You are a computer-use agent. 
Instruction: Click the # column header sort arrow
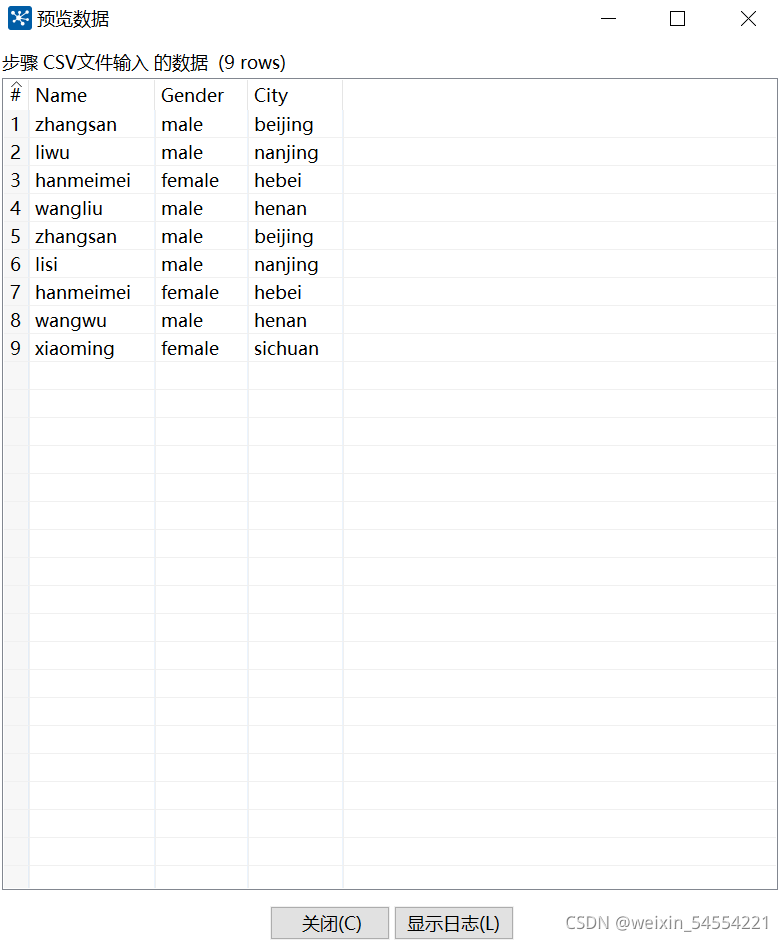click(x=16, y=85)
